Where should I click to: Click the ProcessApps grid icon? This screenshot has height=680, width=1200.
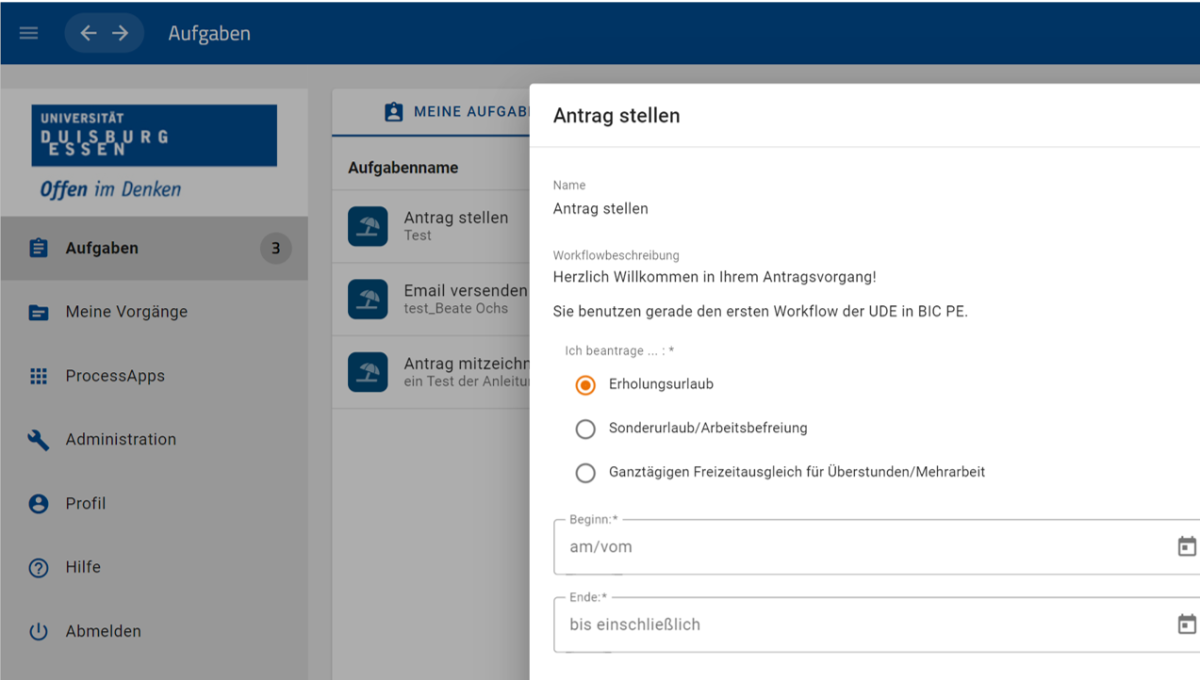pyautogui.click(x=39, y=376)
